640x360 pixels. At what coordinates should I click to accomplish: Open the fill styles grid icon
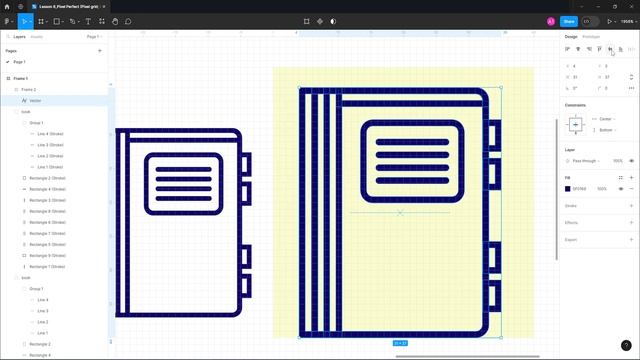pos(620,178)
